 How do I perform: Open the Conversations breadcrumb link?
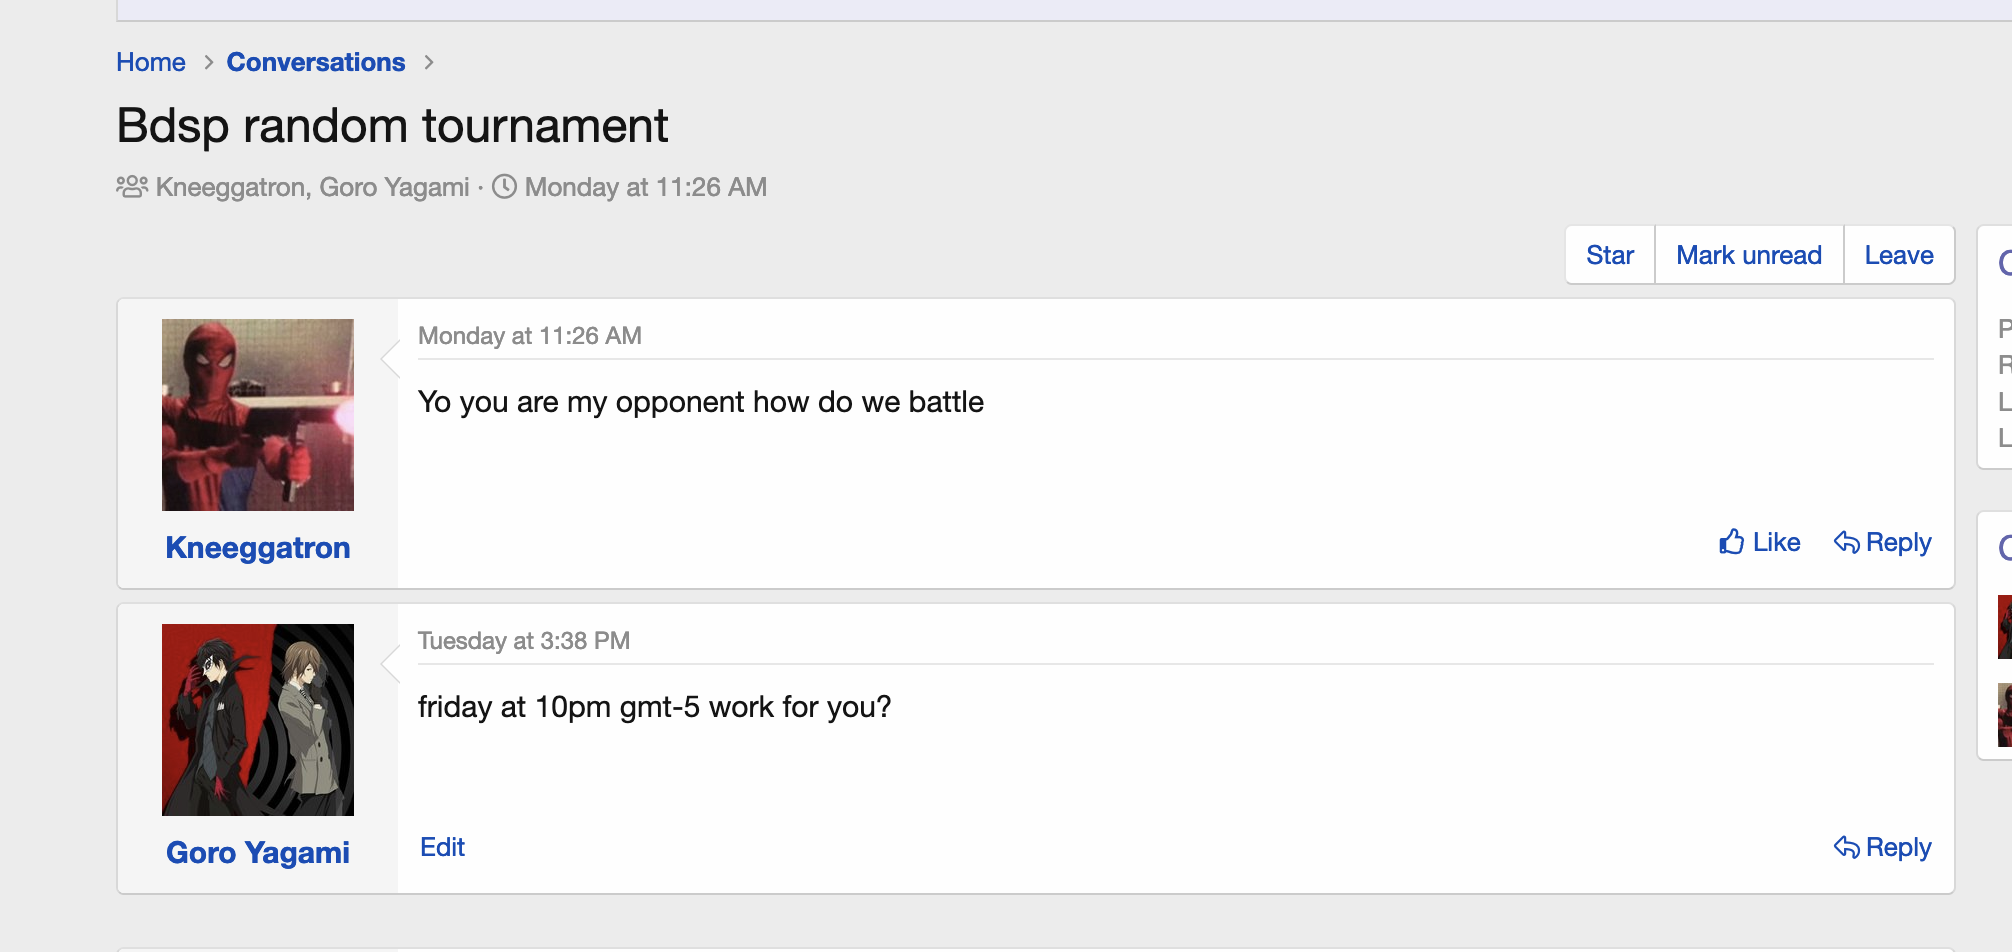coord(316,62)
